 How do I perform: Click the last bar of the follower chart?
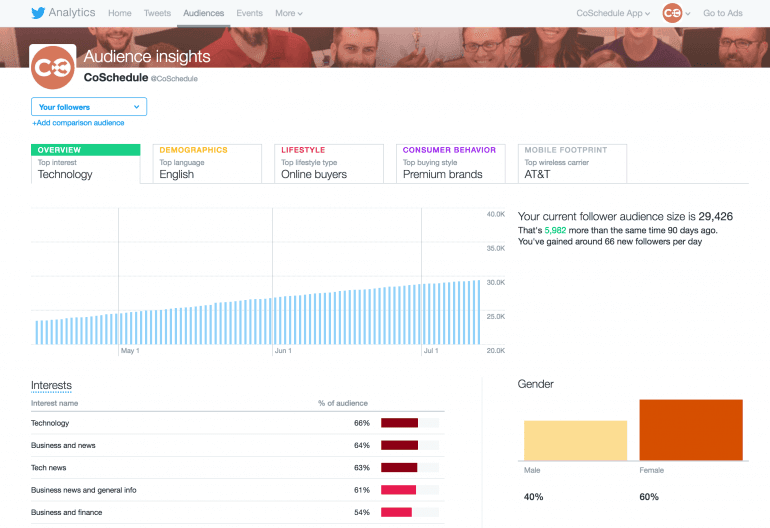[479, 312]
